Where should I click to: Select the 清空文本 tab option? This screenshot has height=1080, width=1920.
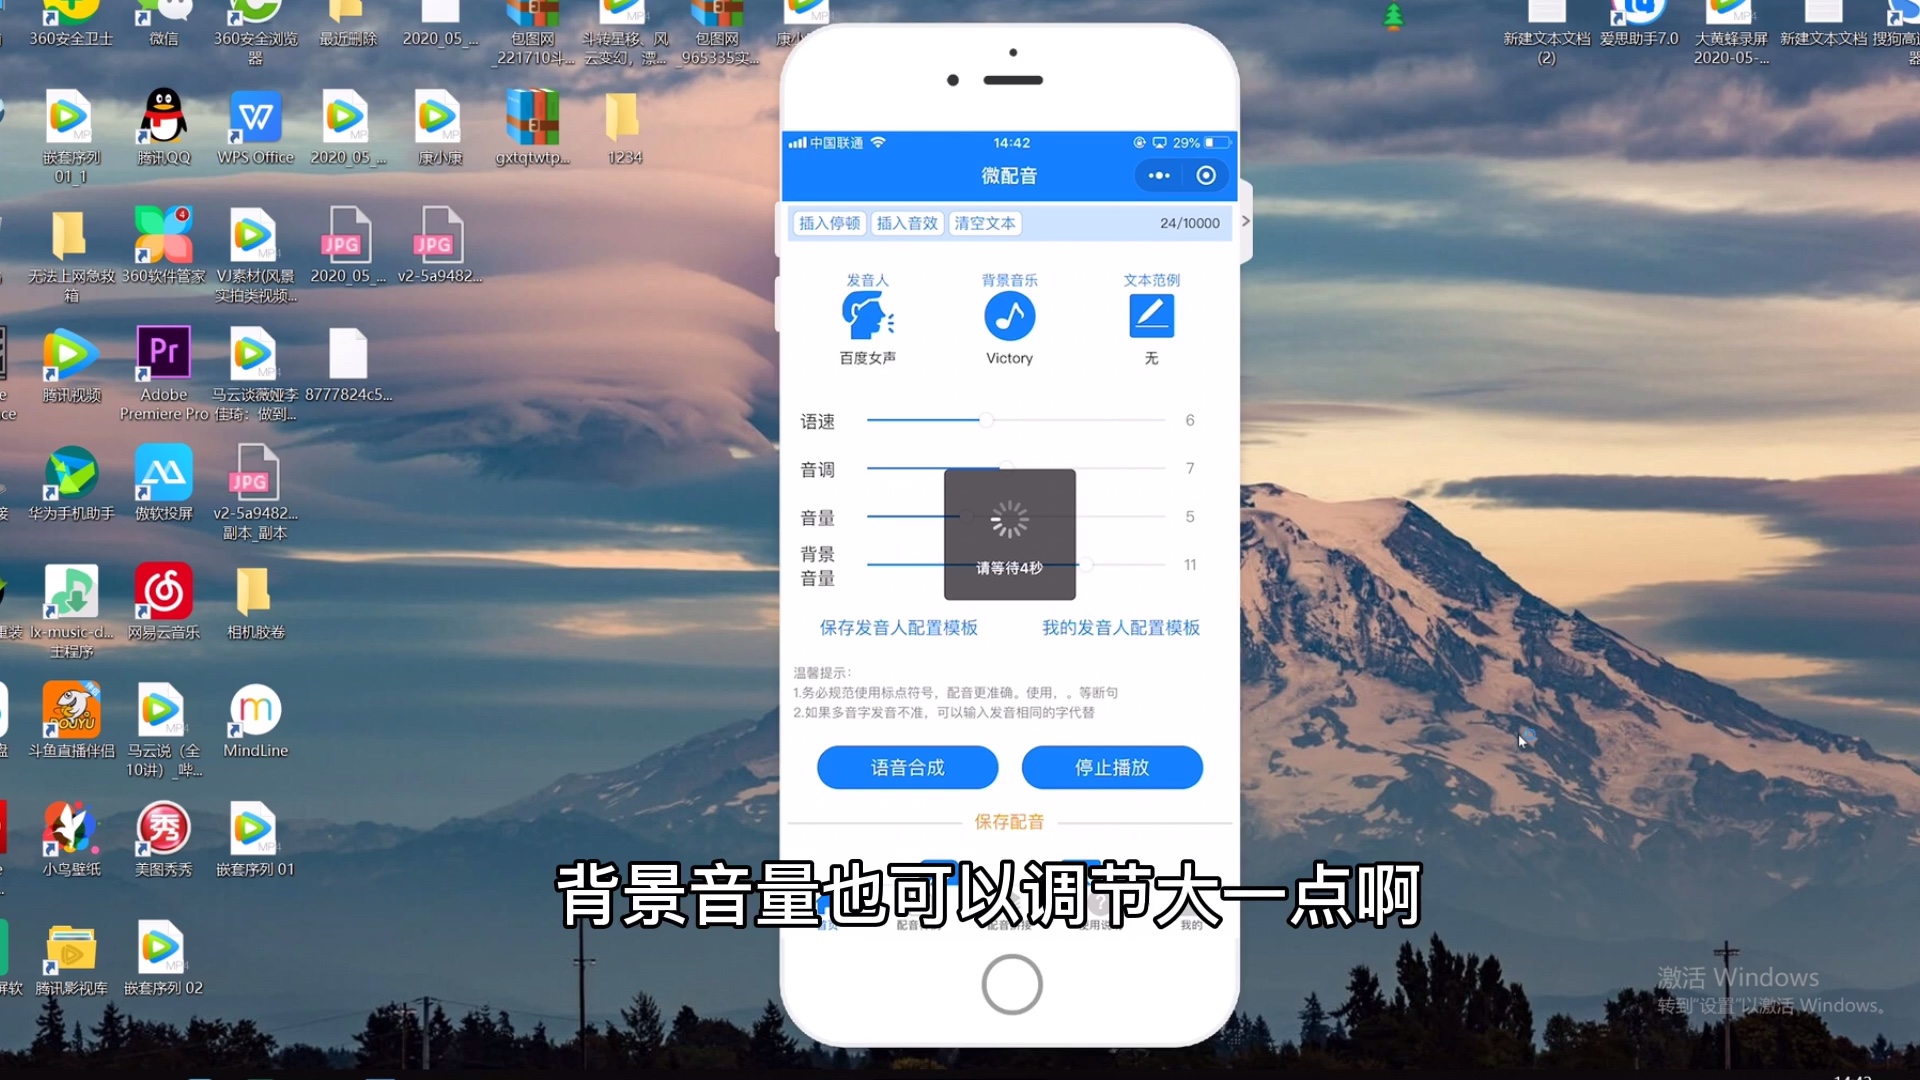(x=984, y=223)
